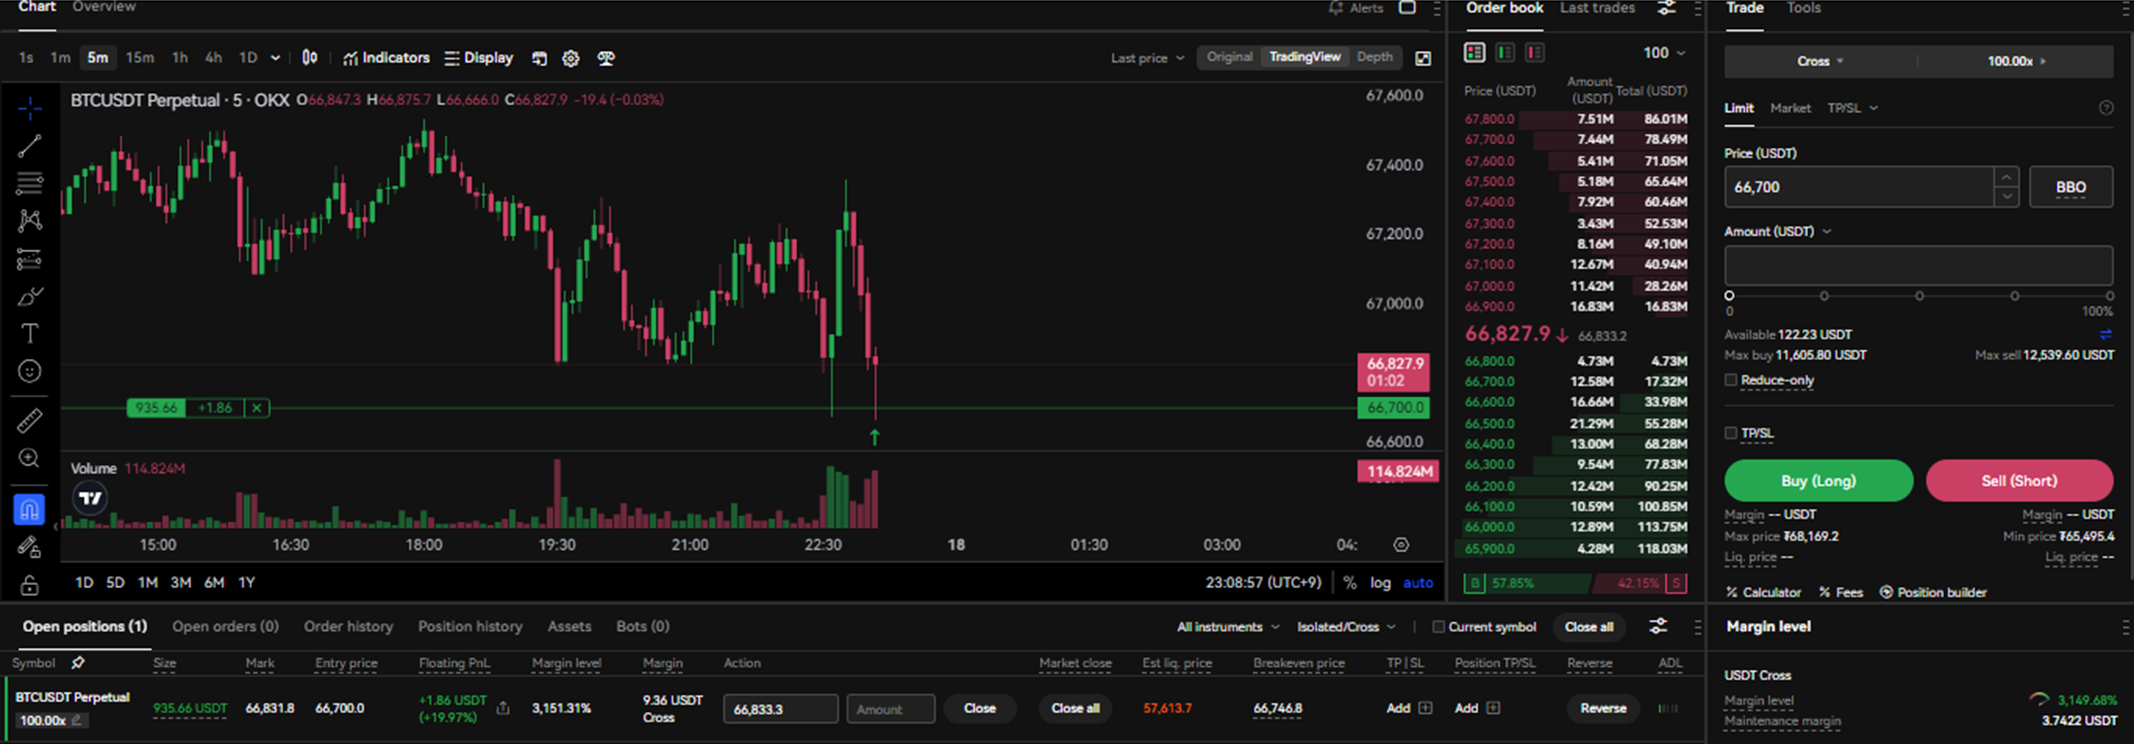Toggle percent scale on chart
The image size is (2134, 744).
tap(1350, 583)
